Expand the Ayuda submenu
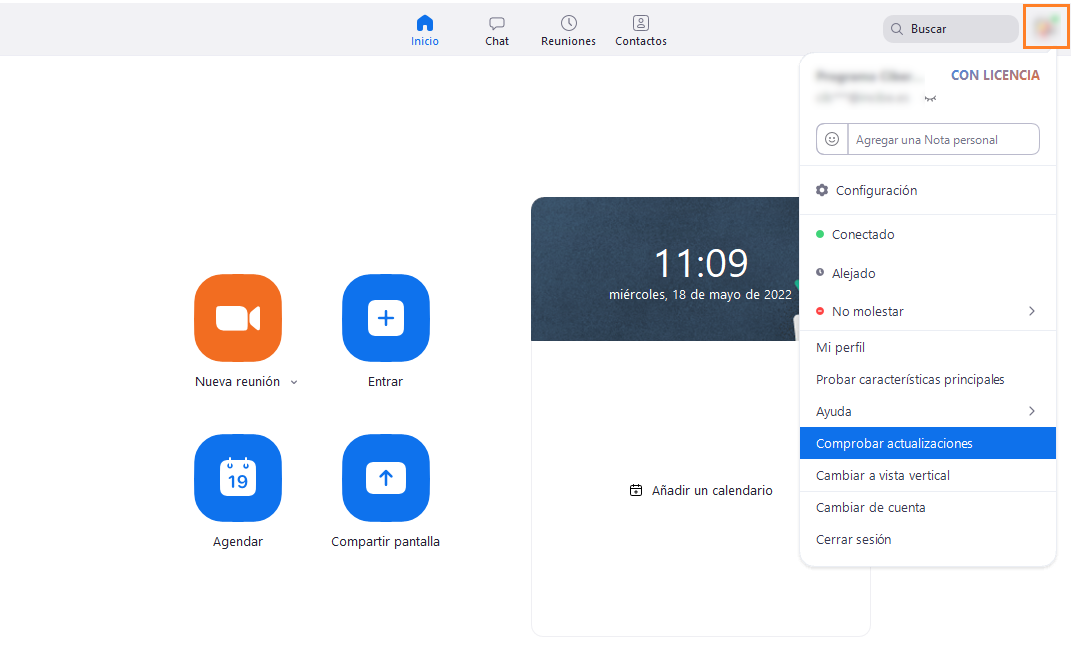This screenshot has width=1071, height=661. coord(1031,411)
